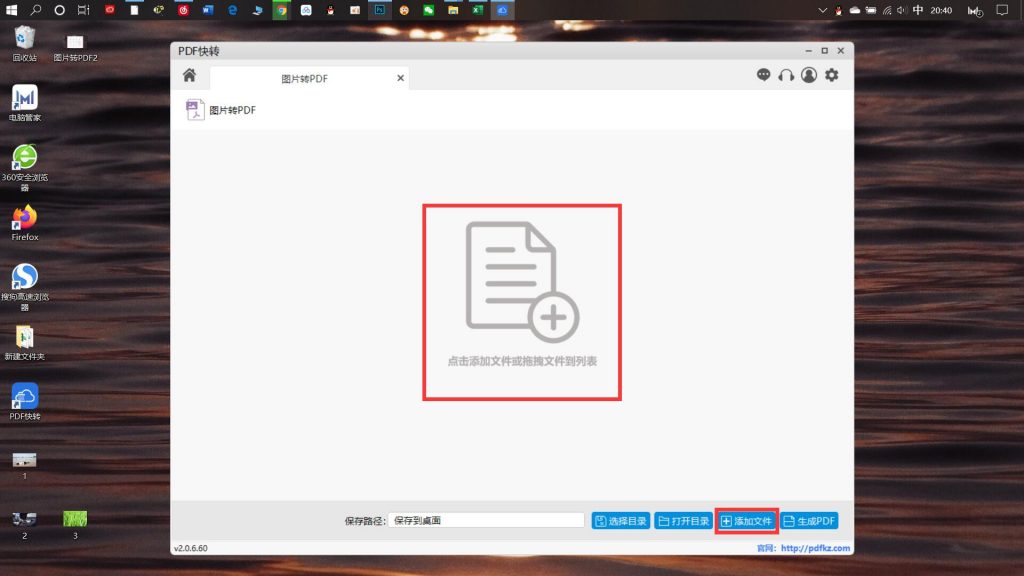Close the 图片转PDF tab
1024x576 pixels.
pyautogui.click(x=400, y=78)
